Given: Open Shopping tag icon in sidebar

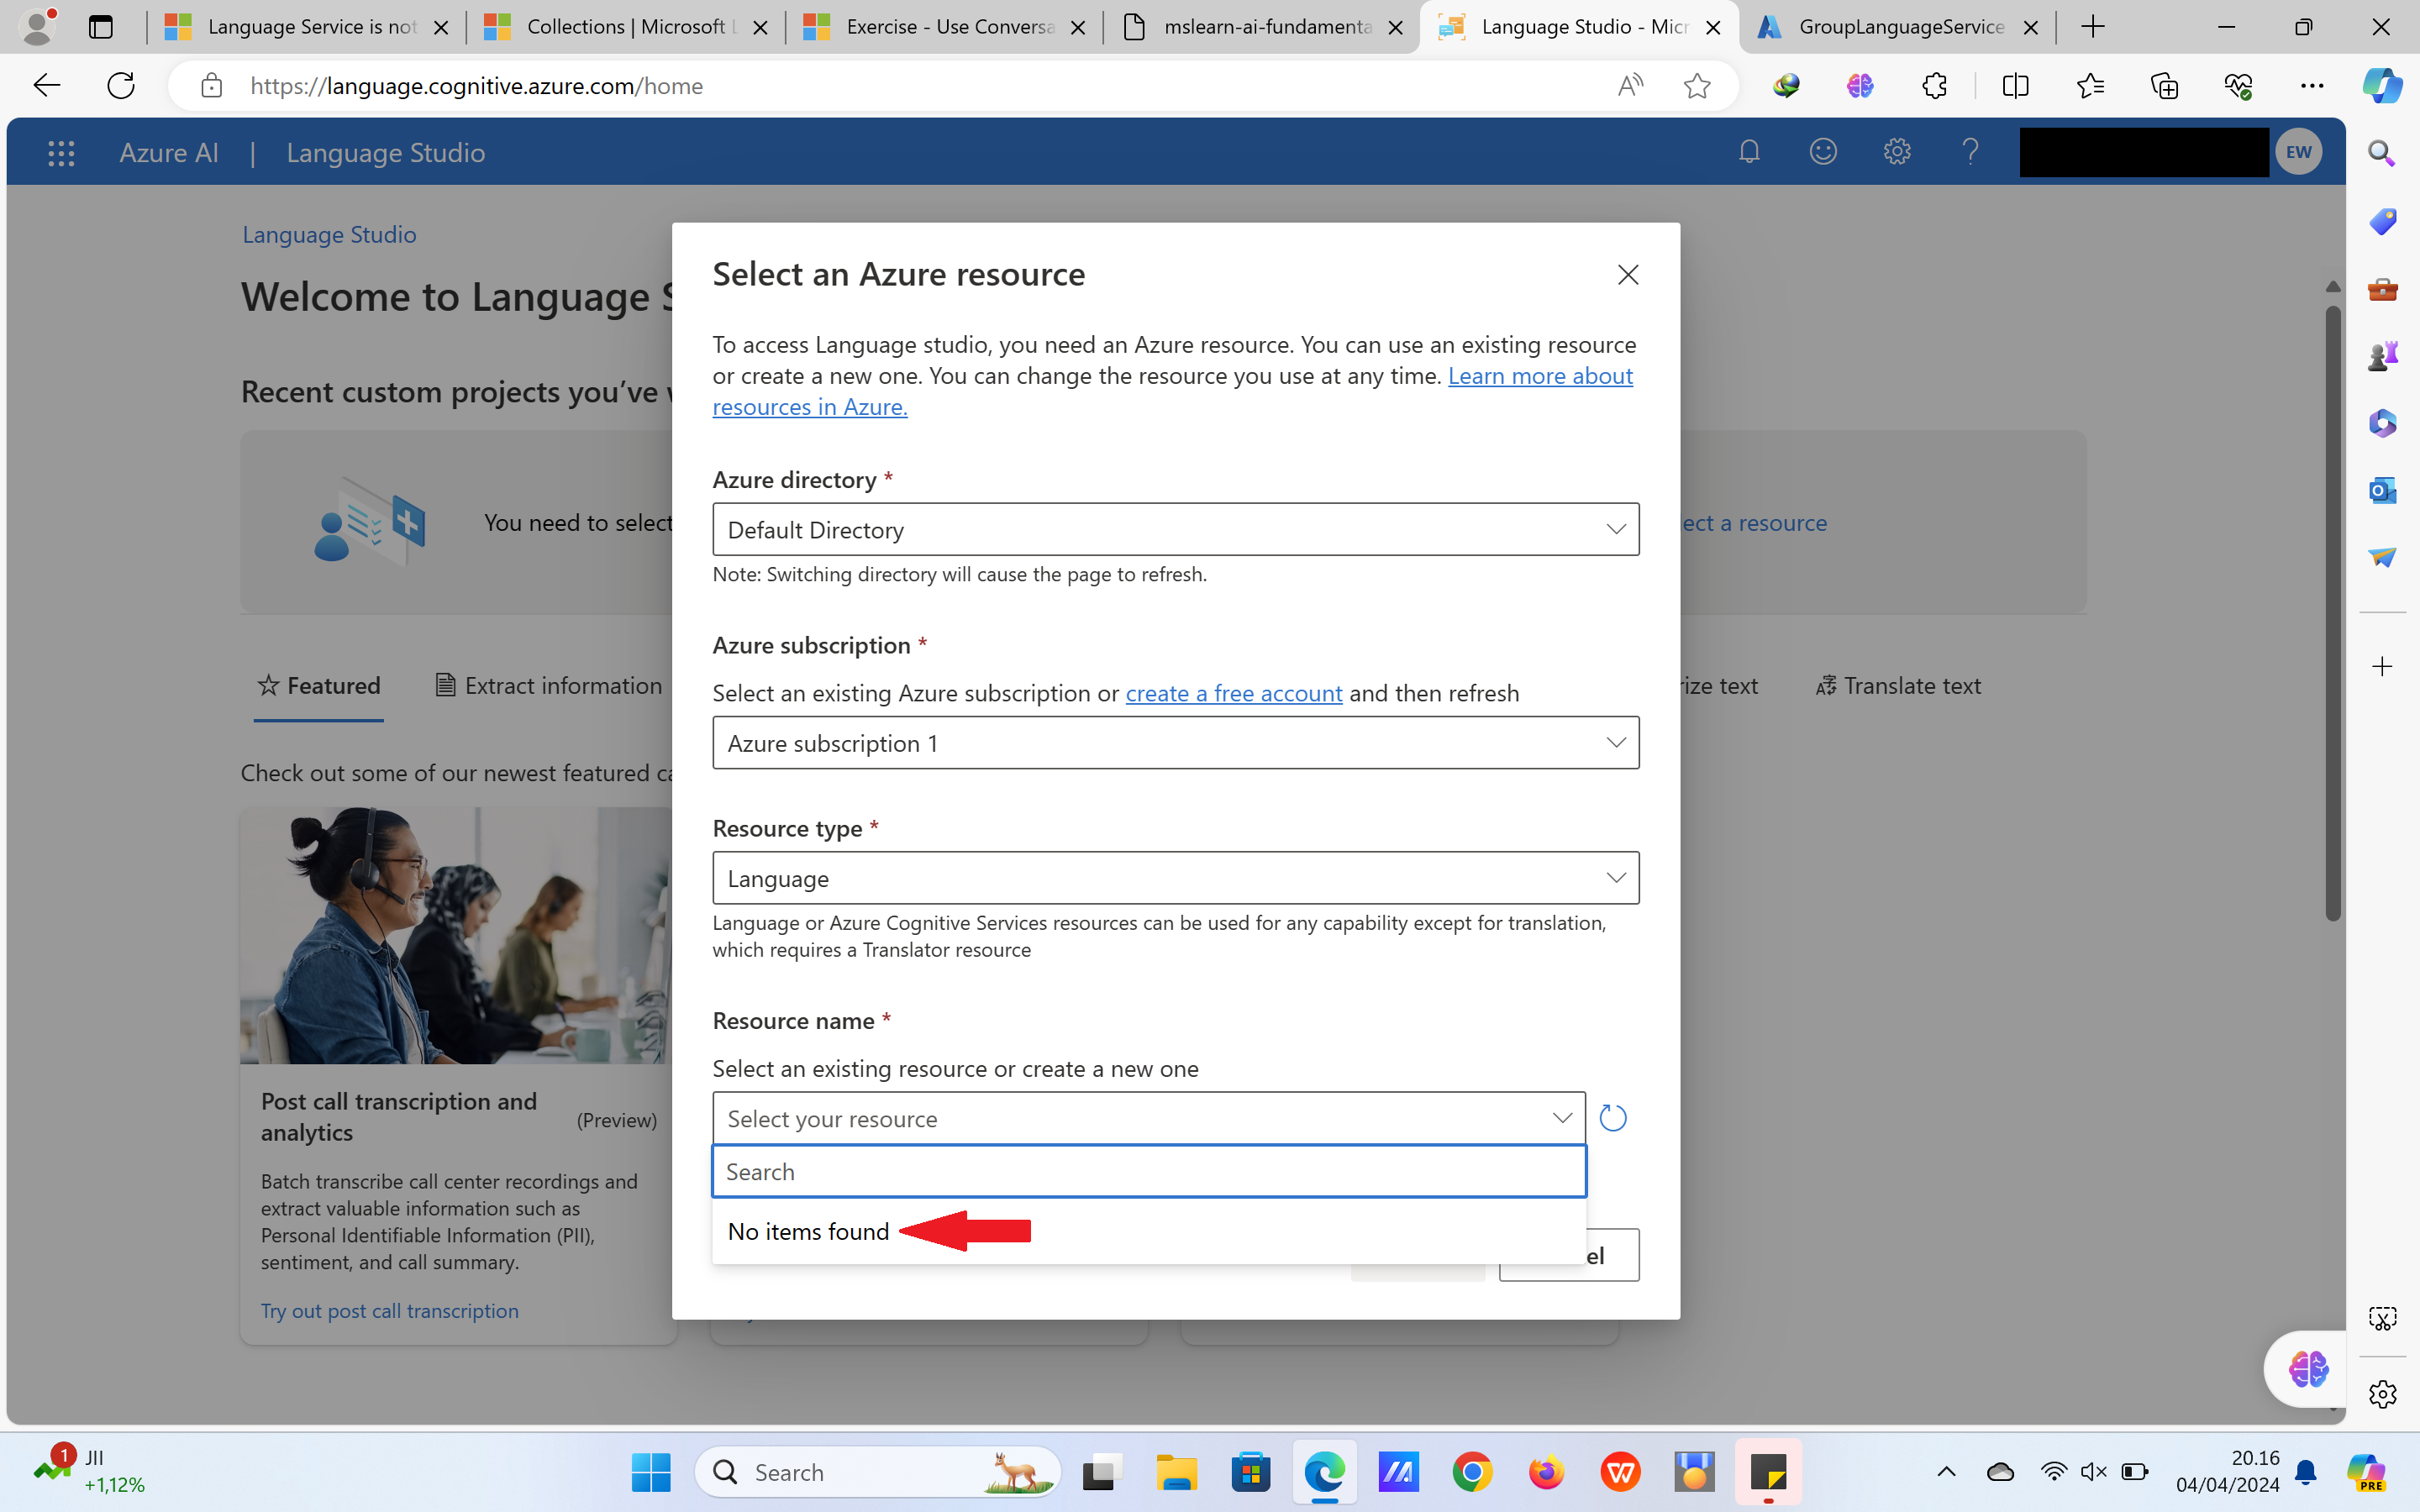Looking at the screenshot, I should tap(2382, 221).
